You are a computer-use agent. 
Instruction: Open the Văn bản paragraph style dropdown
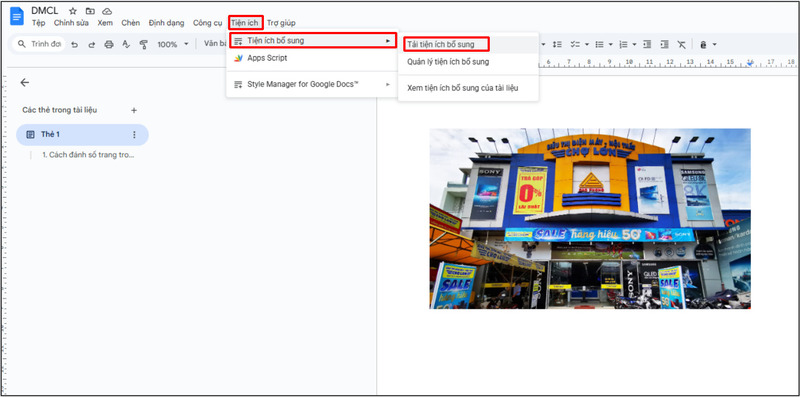(x=214, y=44)
